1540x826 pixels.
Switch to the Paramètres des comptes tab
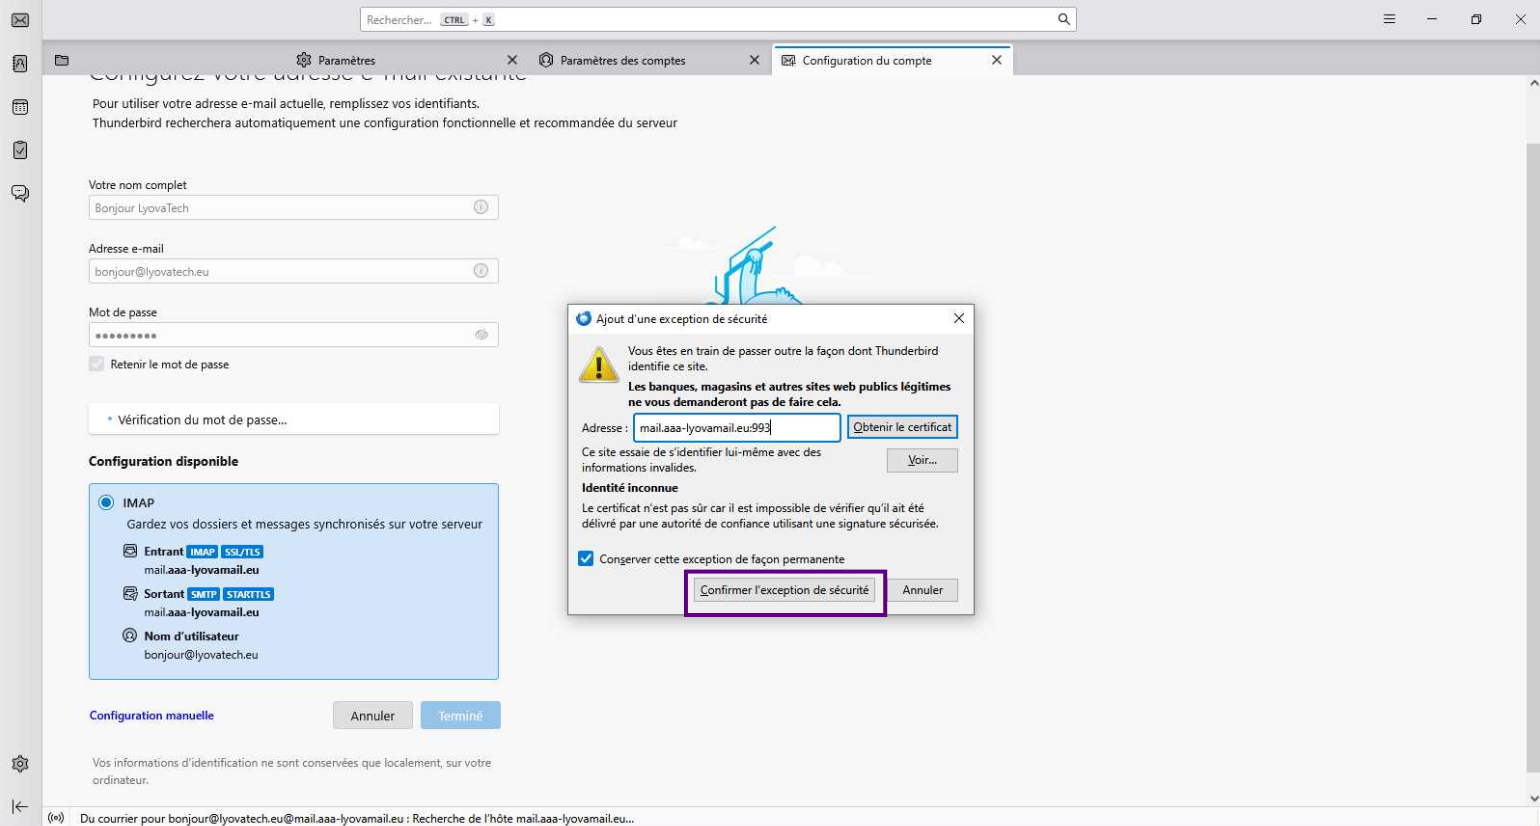point(648,60)
